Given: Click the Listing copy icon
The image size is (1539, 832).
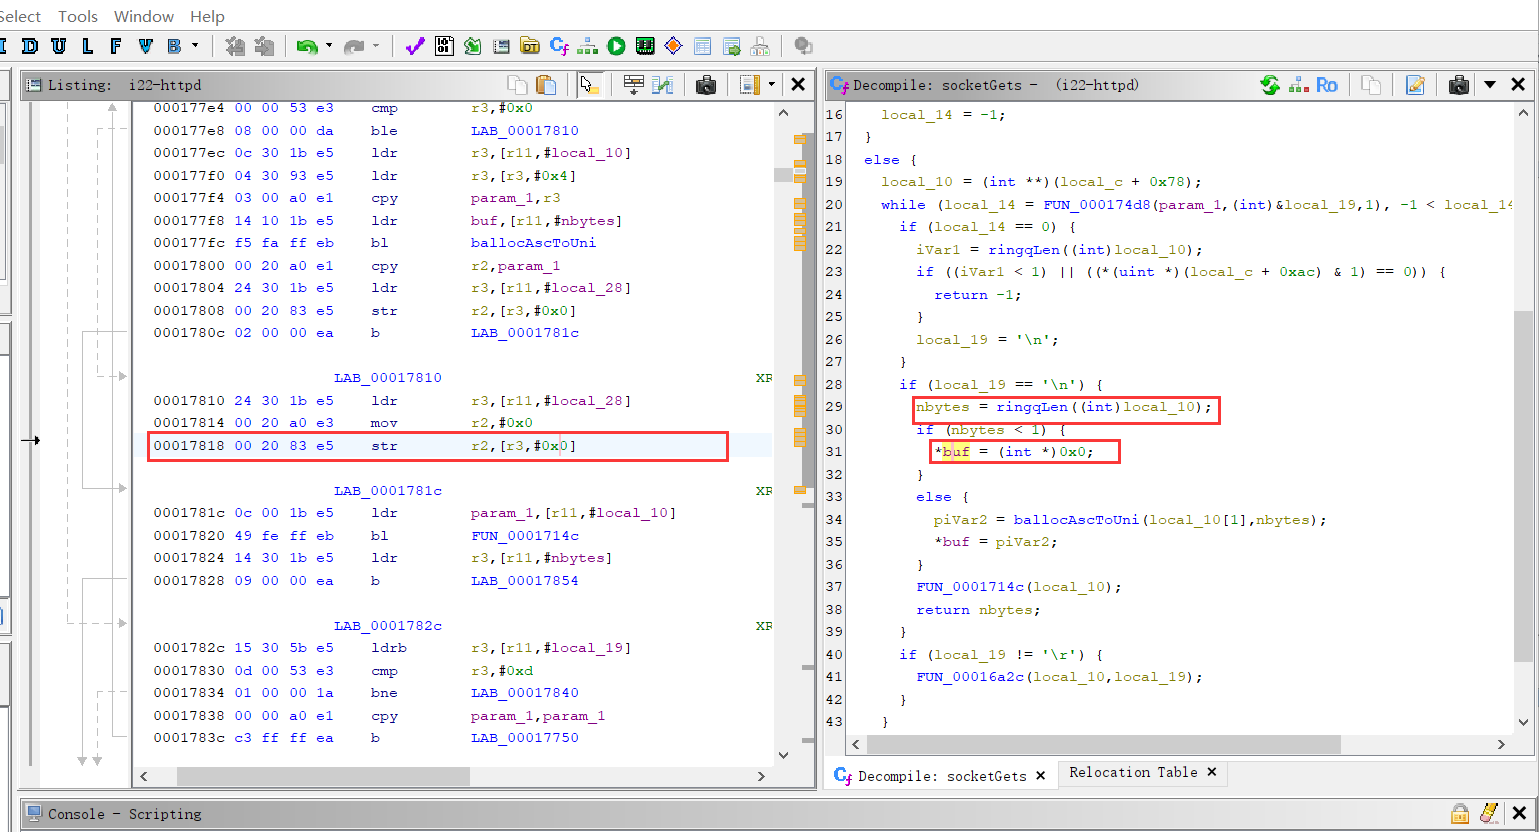Looking at the screenshot, I should (517, 85).
